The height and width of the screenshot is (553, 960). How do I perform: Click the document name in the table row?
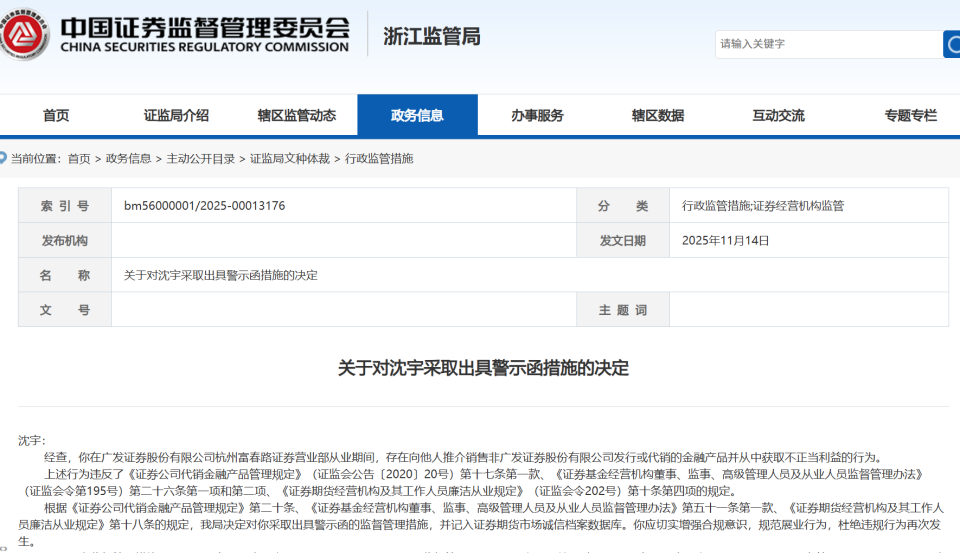220,276
